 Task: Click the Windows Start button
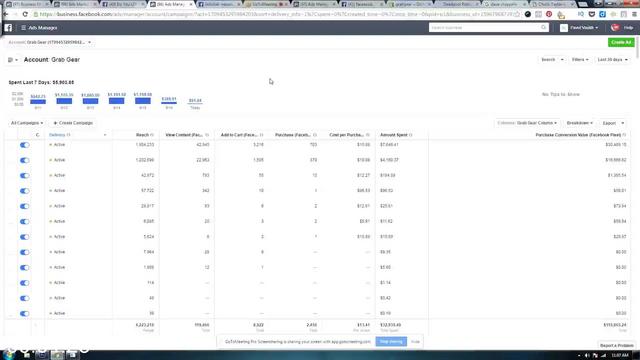pos(8,354)
